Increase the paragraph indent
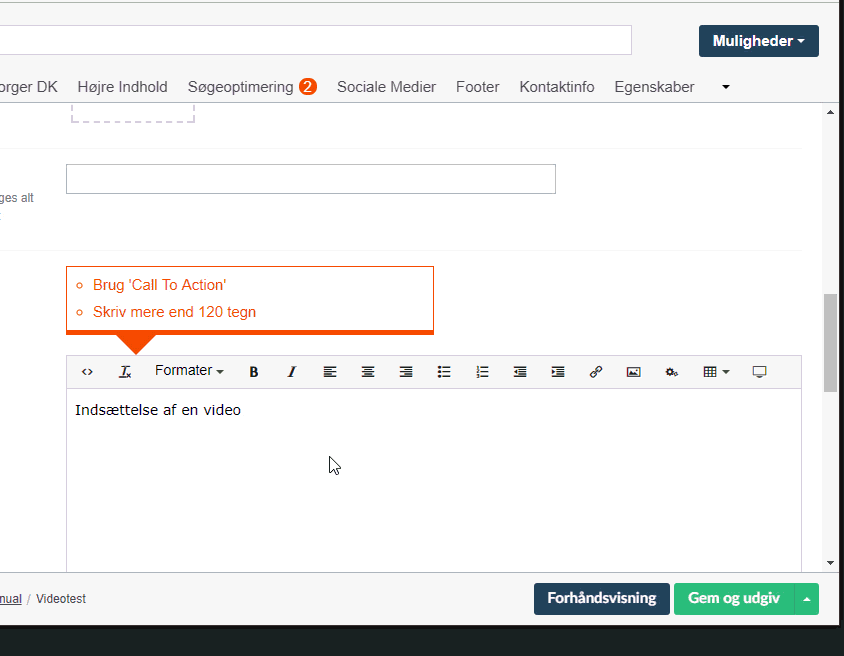This screenshot has width=844, height=656. pyautogui.click(x=558, y=372)
